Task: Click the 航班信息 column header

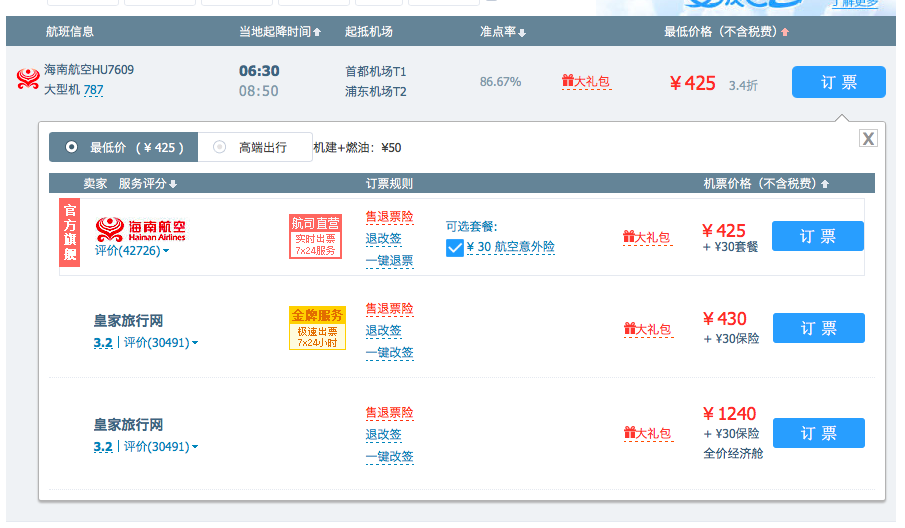Action: coord(70,32)
